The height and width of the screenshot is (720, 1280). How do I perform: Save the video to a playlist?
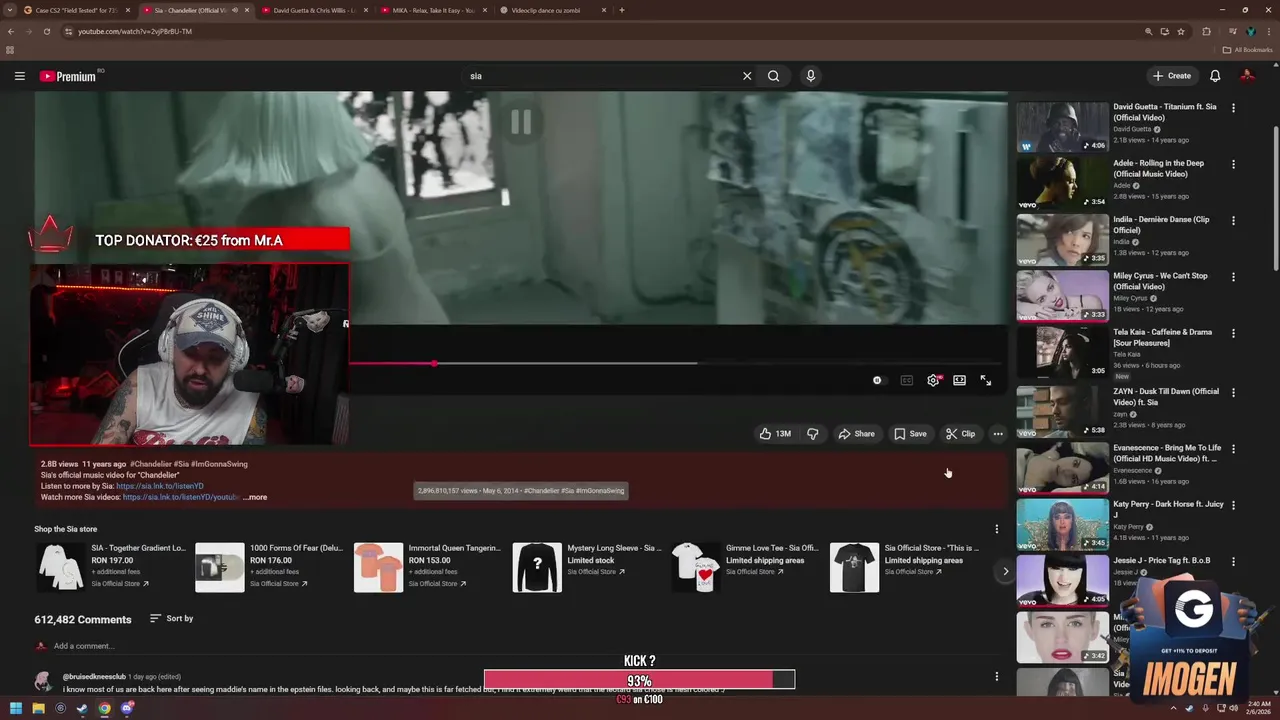910,434
